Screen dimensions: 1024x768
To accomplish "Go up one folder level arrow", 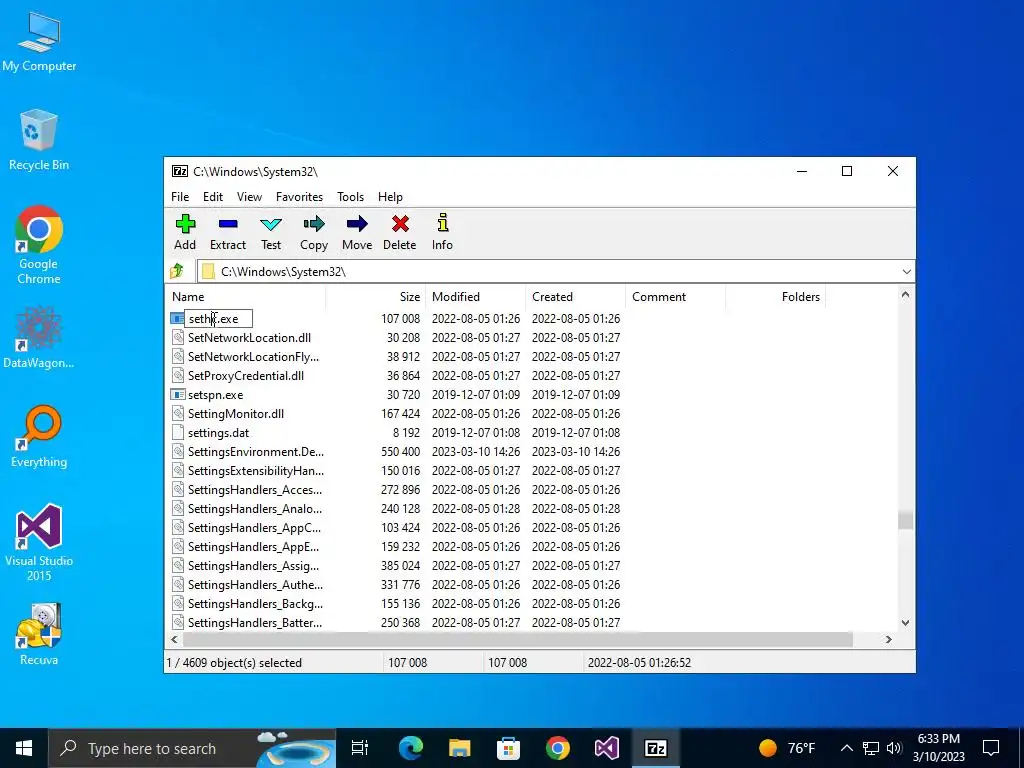I will point(177,271).
